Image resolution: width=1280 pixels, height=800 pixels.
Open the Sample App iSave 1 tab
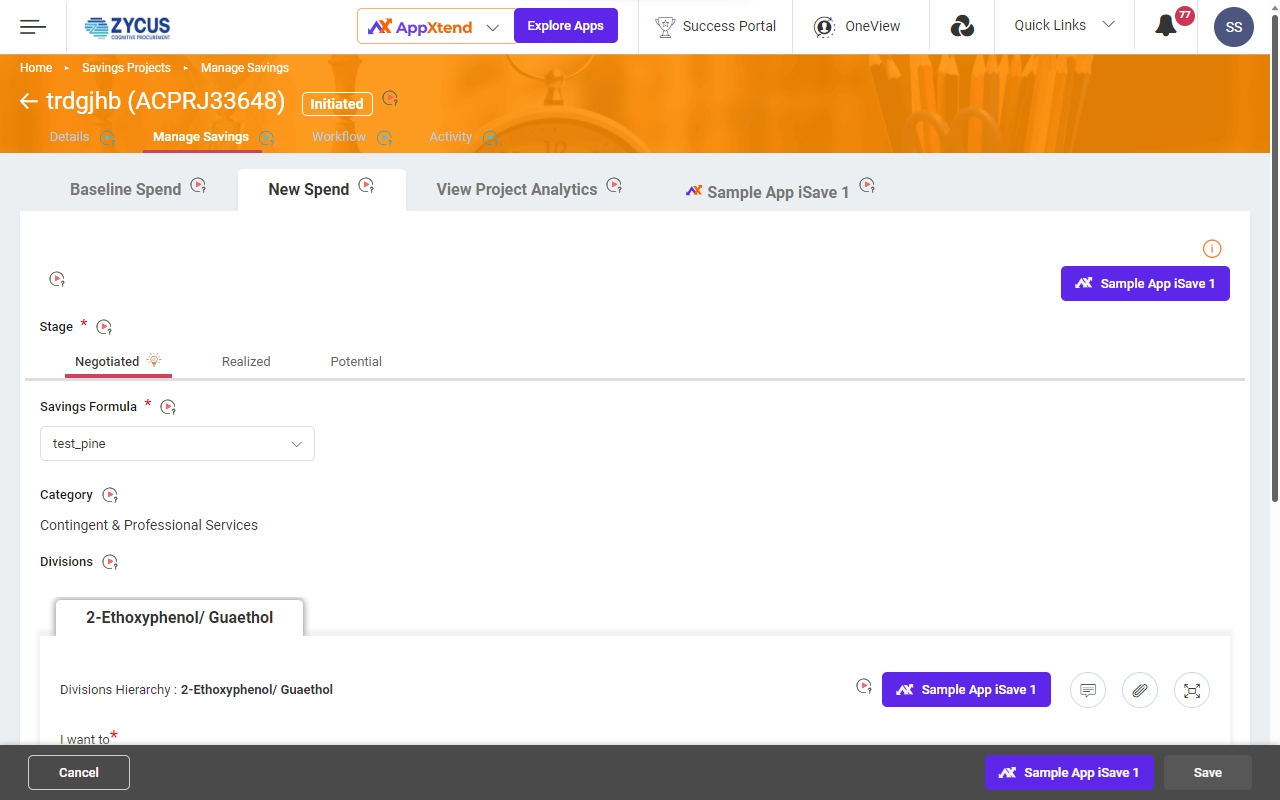pos(767,192)
